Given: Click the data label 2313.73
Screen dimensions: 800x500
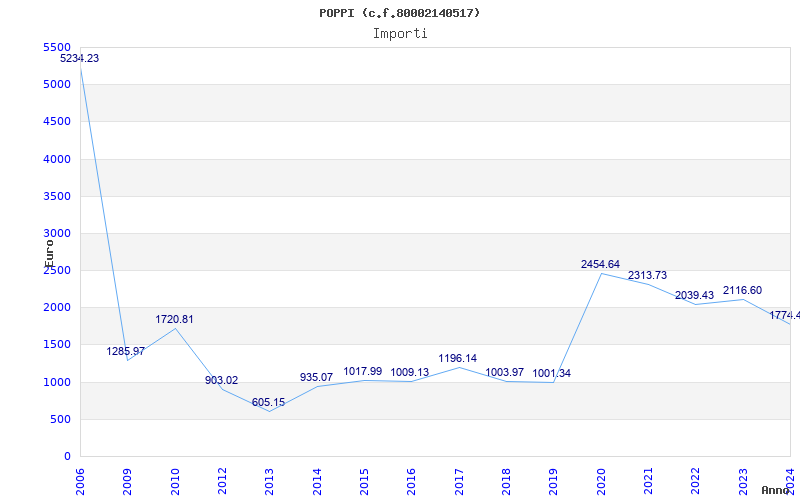Looking at the screenshot, I should [x=647, y=276].
